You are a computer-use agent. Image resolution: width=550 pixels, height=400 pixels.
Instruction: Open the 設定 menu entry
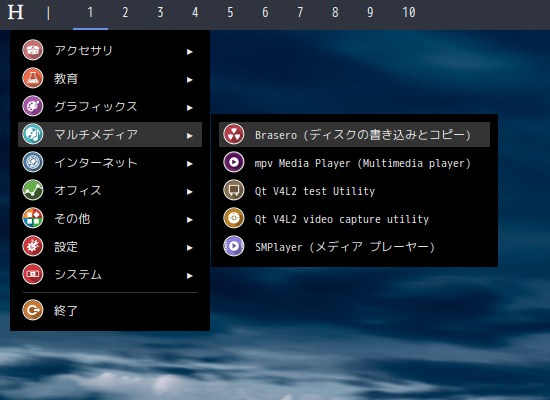tap(110, 246)
